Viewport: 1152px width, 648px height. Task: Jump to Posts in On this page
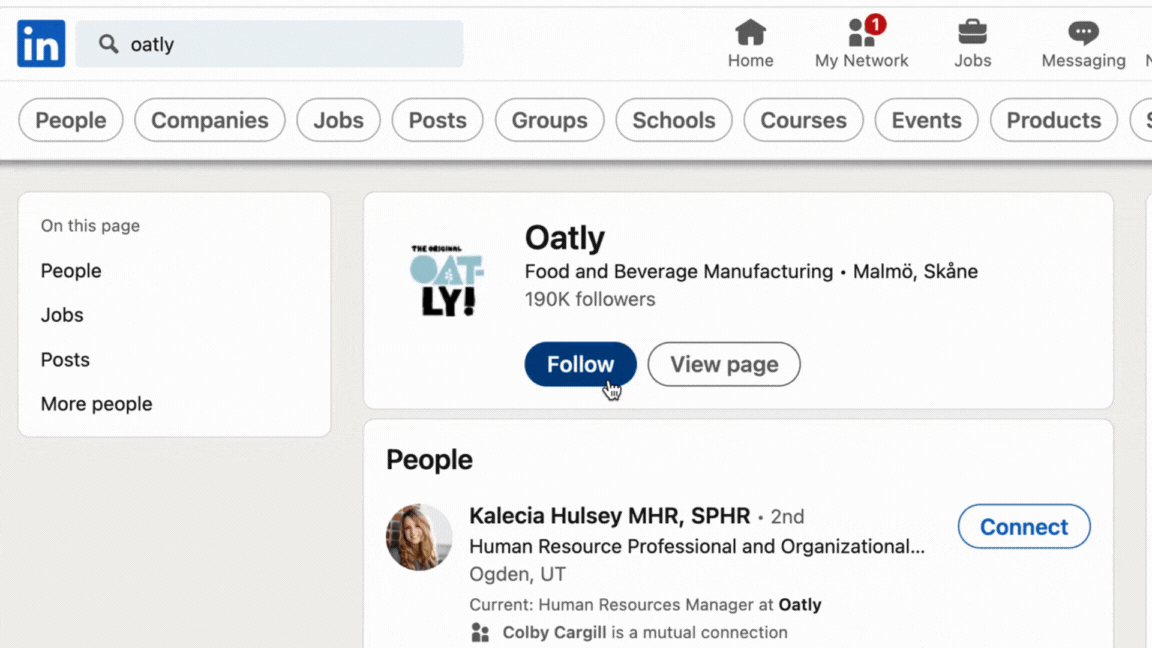click(65, 360)
